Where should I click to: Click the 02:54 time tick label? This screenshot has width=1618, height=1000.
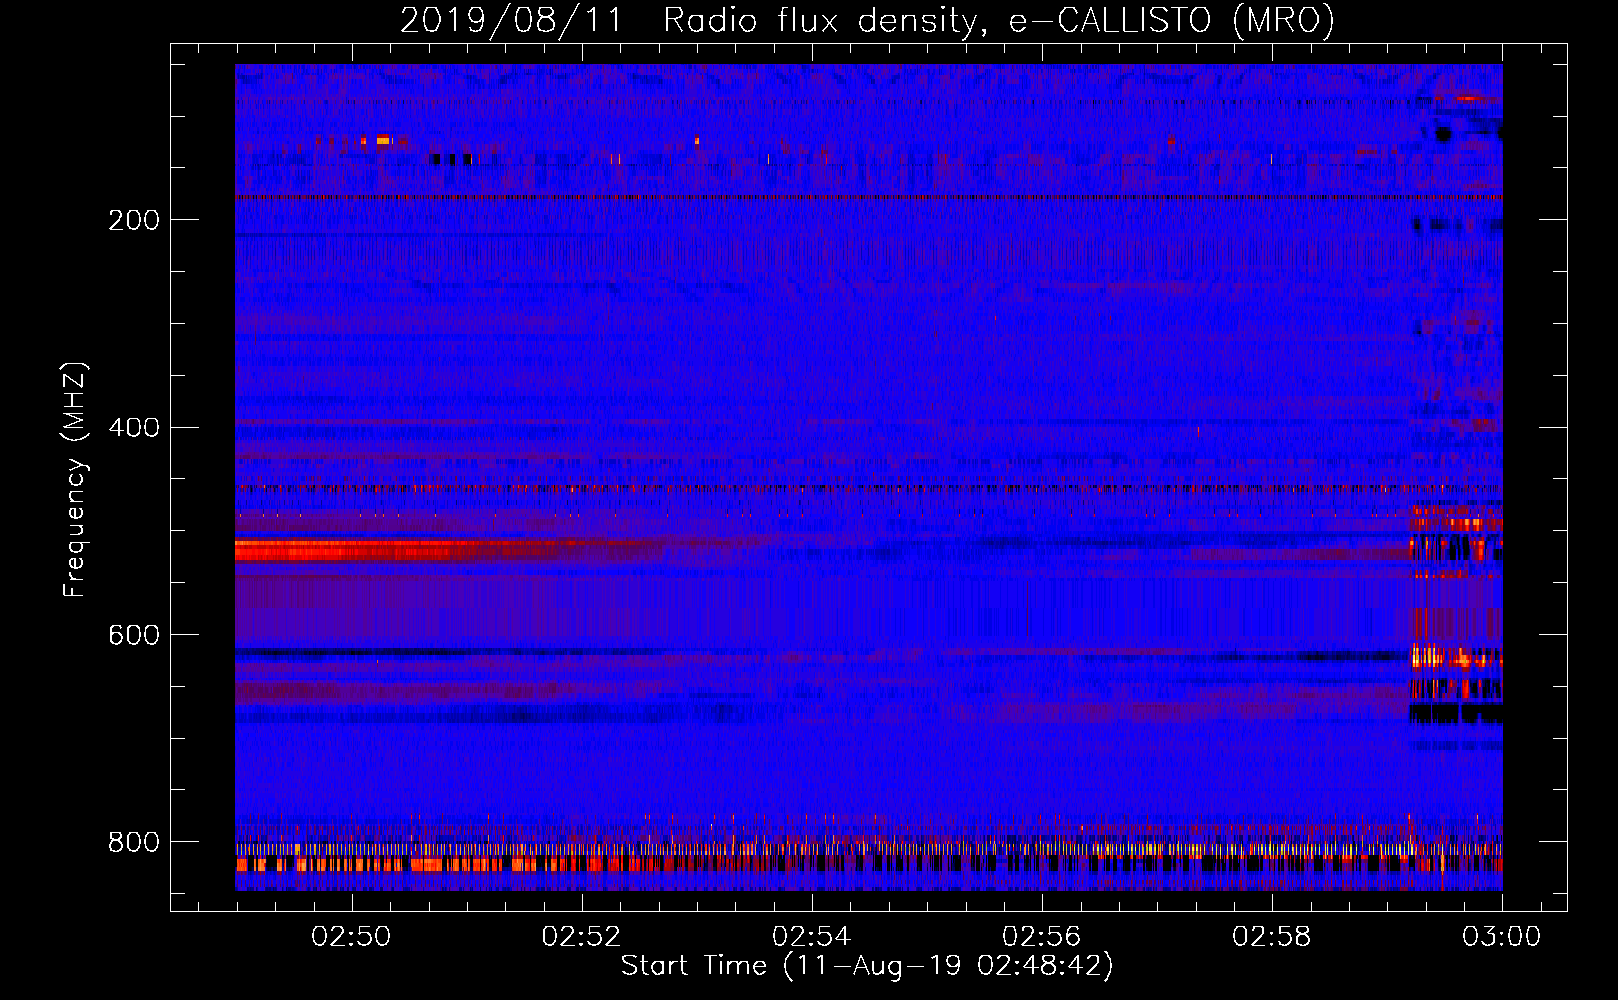coord(811,937)
